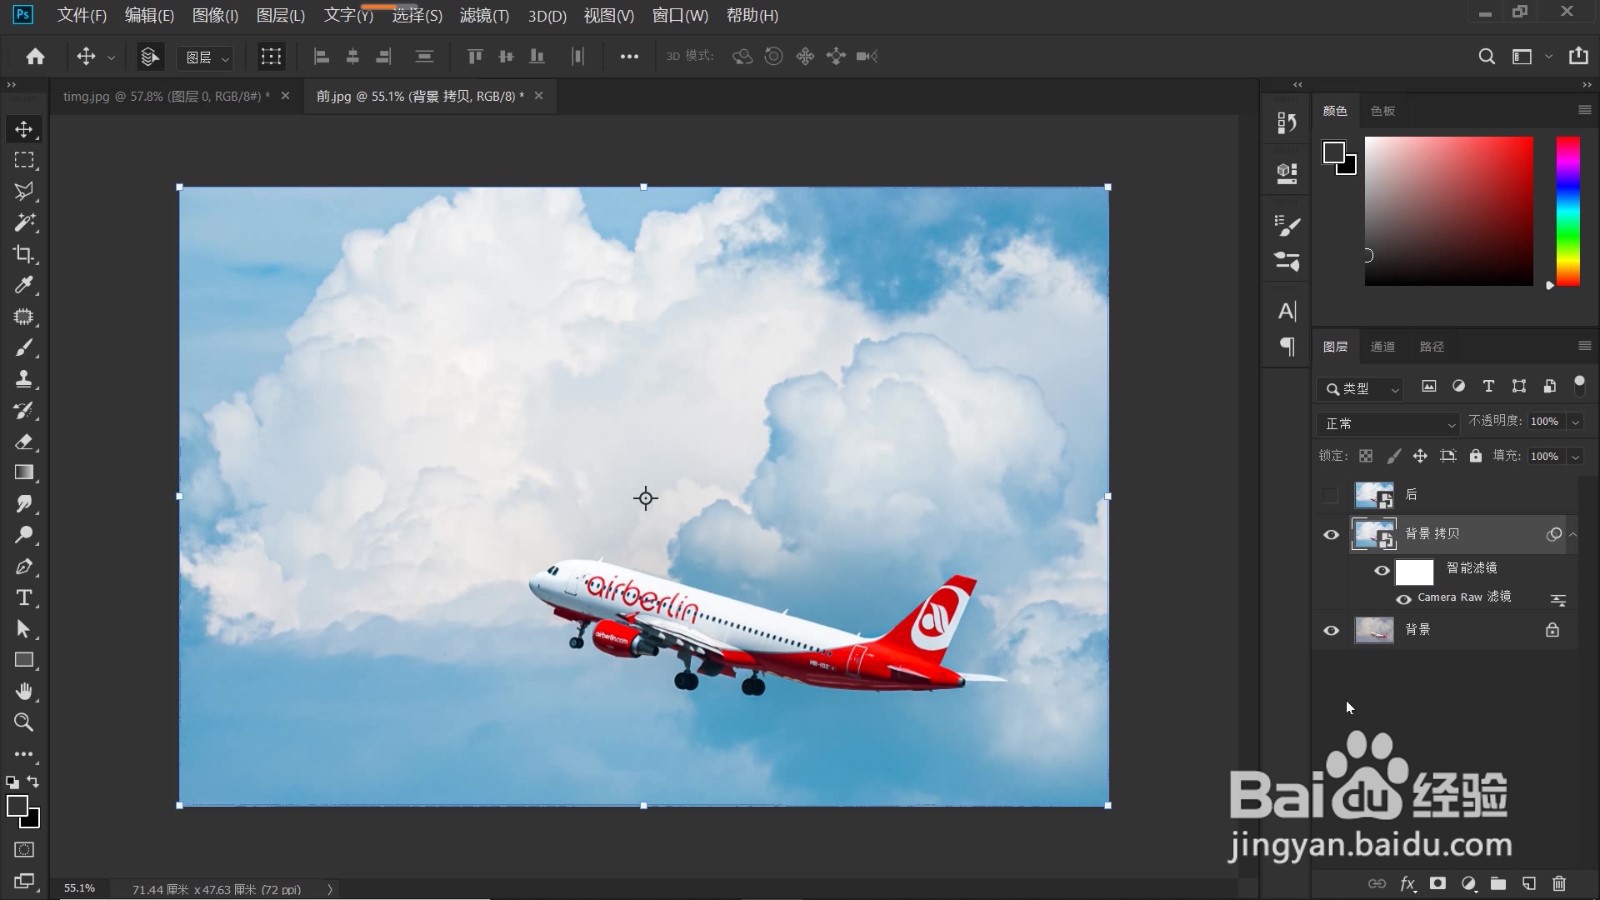The image size is (1600, 900).
Task: Open the Layers panel flyout menu
Action: coord(1584,346)
